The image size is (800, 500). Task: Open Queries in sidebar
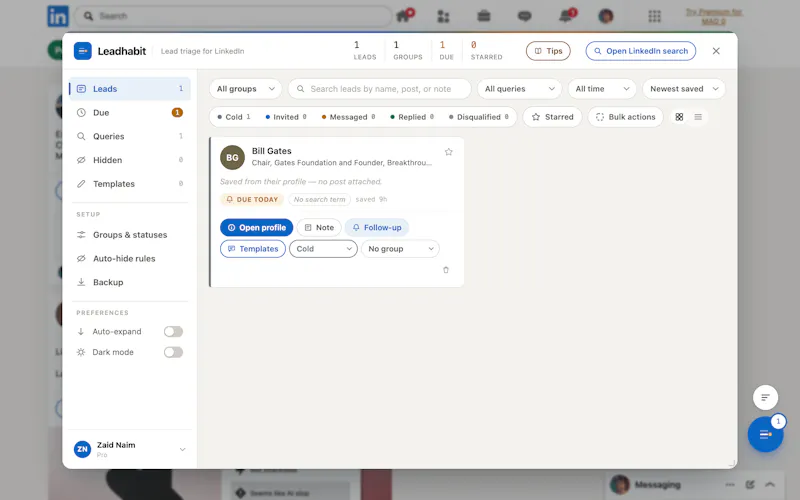click(130, 136)
